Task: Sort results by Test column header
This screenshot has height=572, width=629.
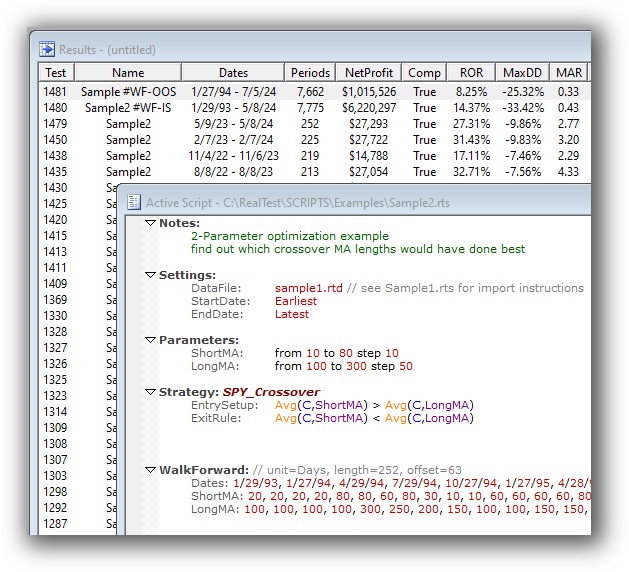Action: click(56, 72)
